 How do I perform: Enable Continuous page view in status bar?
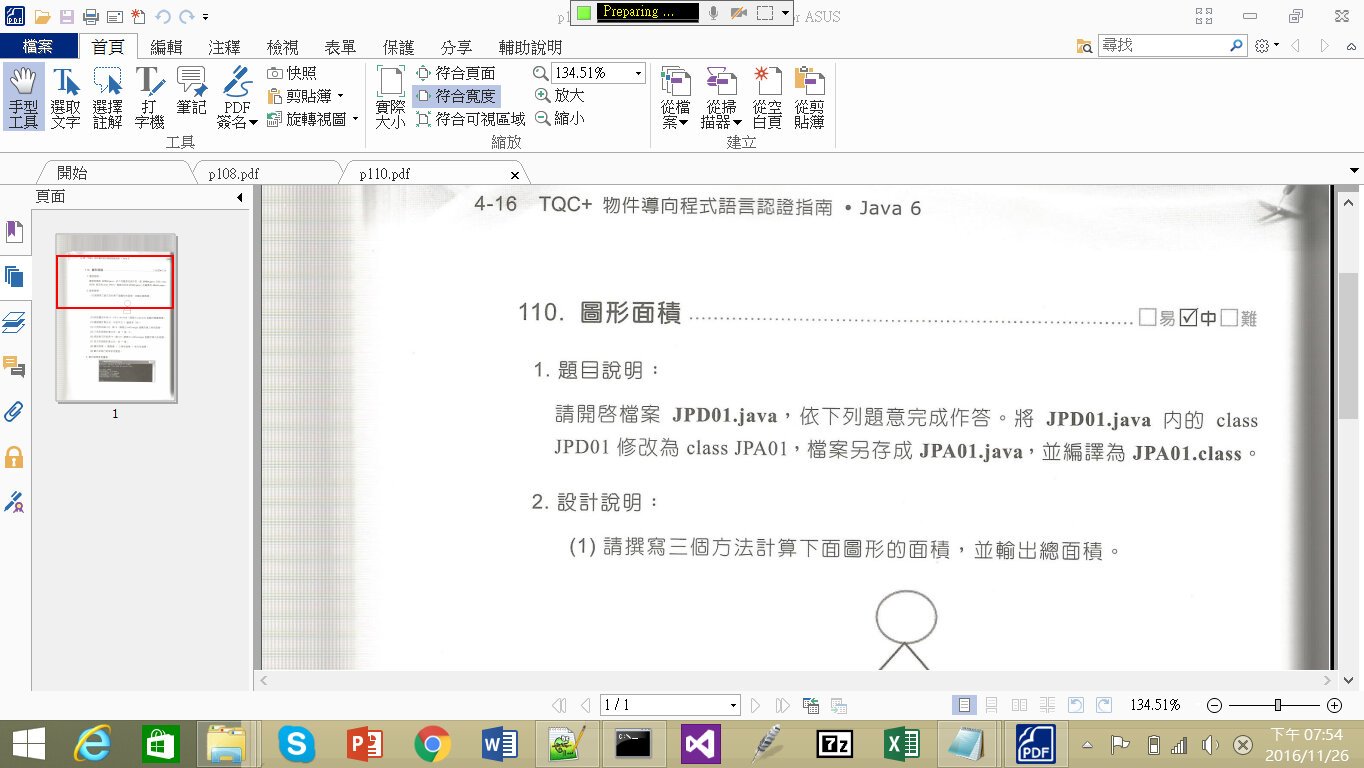point(992,705)
